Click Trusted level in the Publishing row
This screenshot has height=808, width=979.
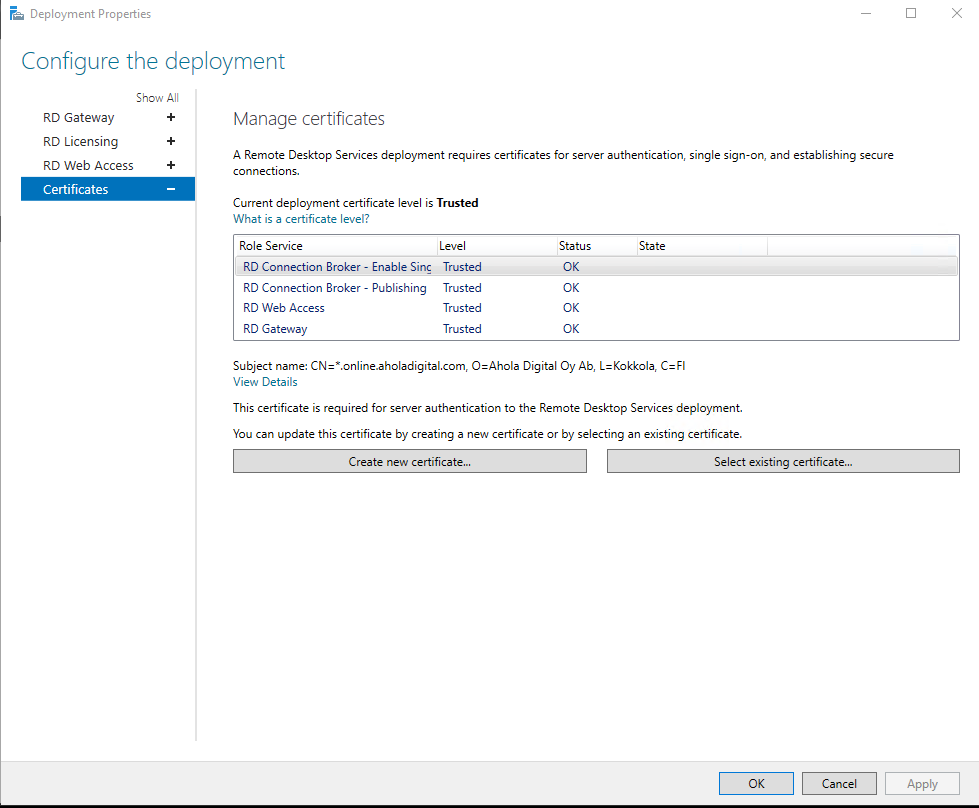pos(462,288)
